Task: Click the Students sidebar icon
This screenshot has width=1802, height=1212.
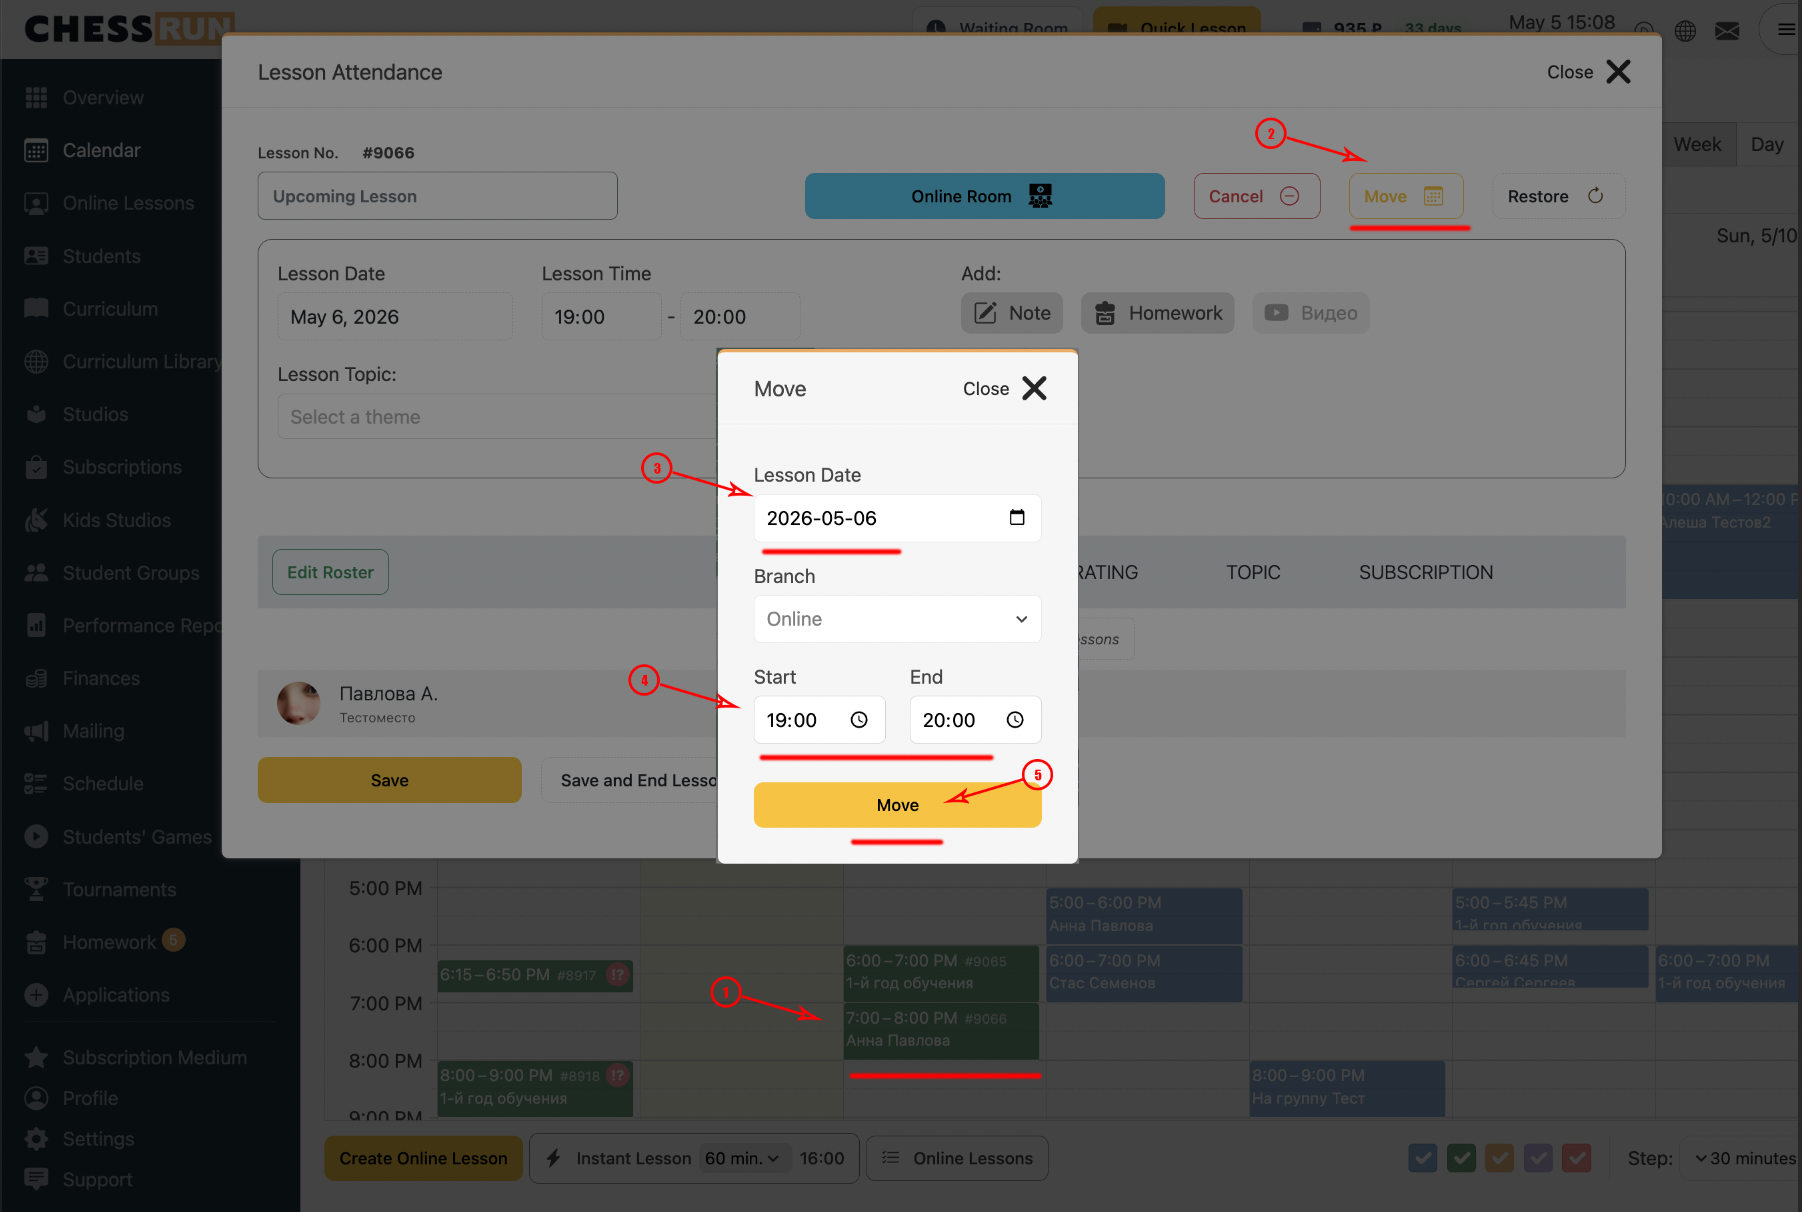Action: (x=36, y=256)
